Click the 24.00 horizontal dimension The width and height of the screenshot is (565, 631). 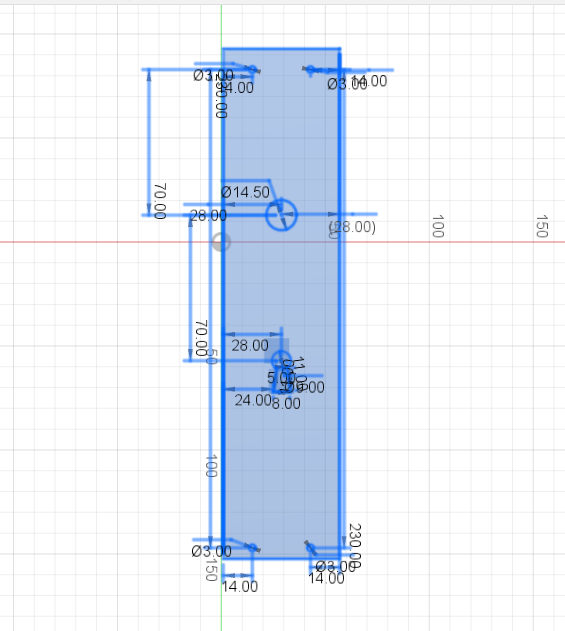pos(253,400)
